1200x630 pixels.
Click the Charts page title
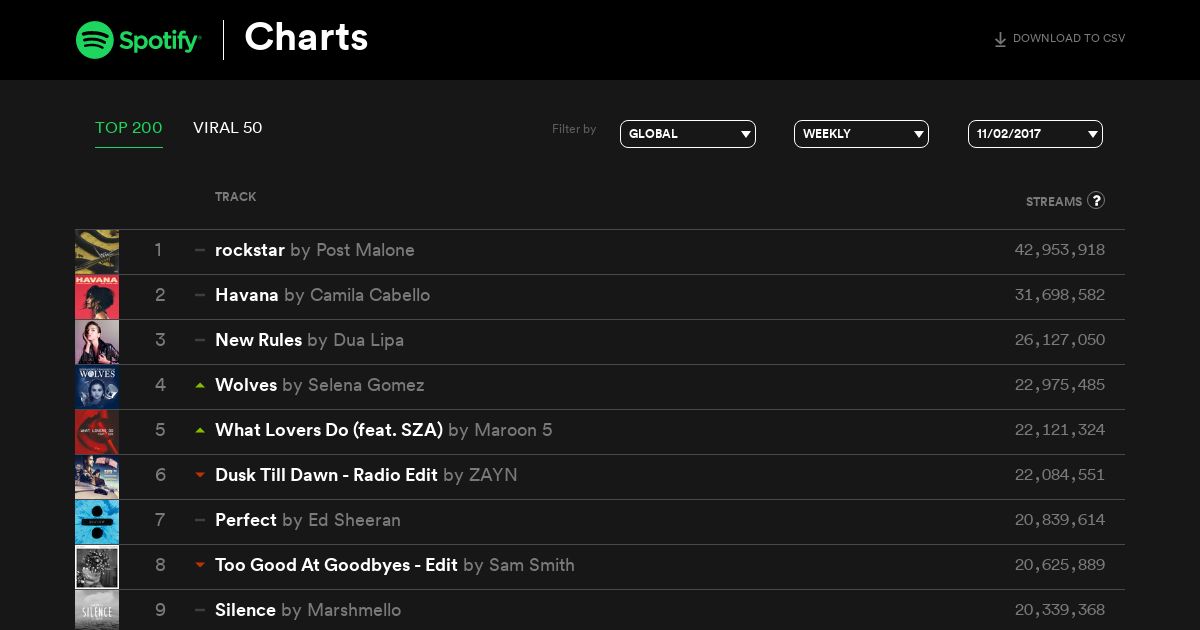pyautogui.click(x=306, y=38)
